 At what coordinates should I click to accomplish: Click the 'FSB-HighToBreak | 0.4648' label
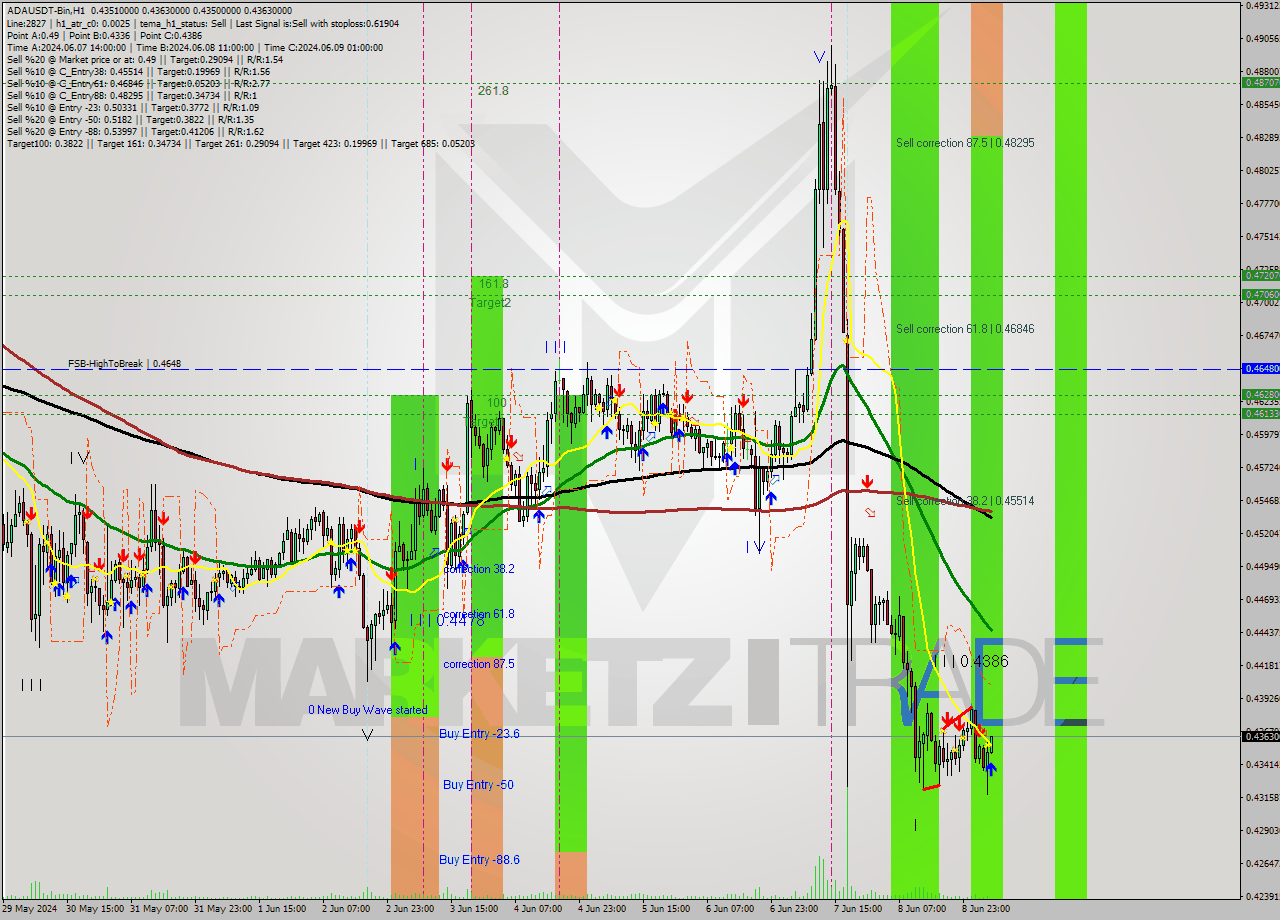click(124, 364)
